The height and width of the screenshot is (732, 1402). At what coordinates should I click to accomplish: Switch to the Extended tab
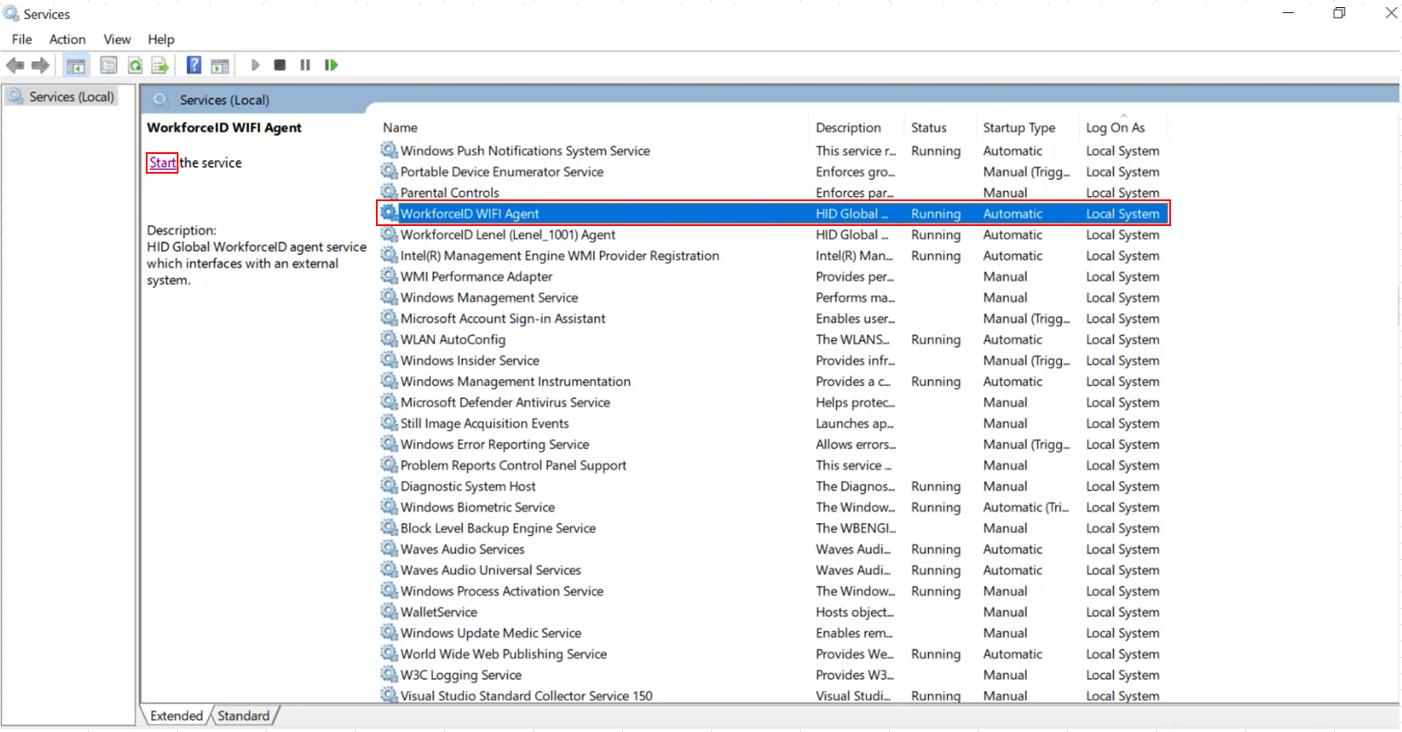pyautogui.click(x=176, y=716)
